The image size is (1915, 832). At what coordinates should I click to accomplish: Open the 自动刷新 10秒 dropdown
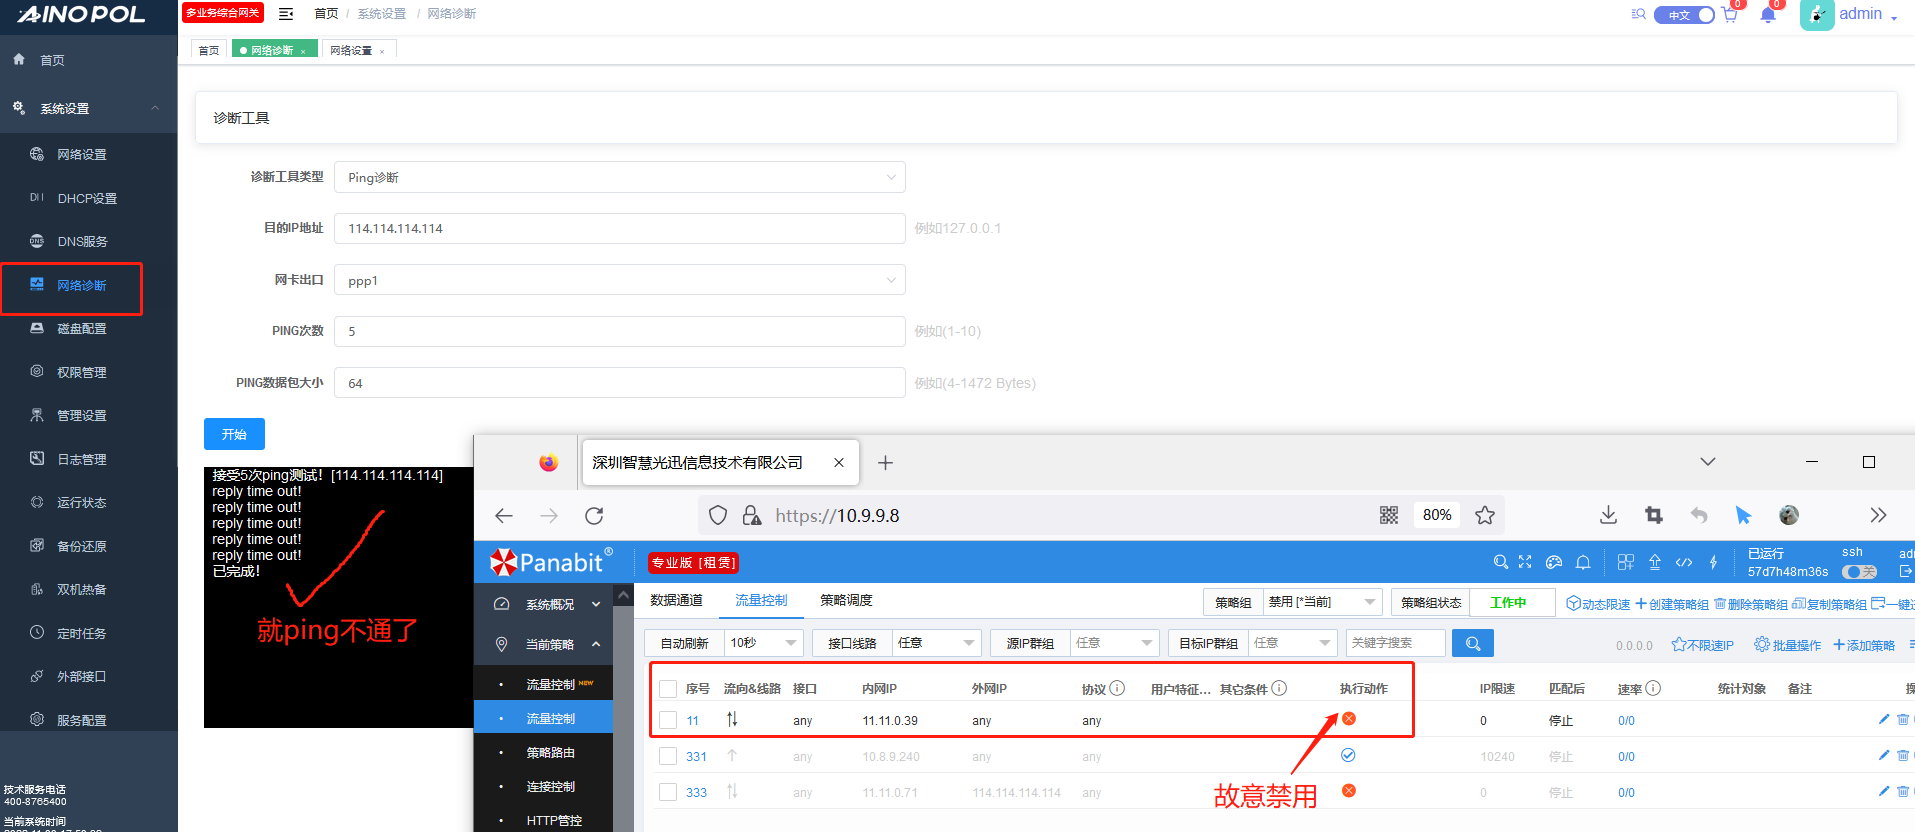click(x=762, y=643)
